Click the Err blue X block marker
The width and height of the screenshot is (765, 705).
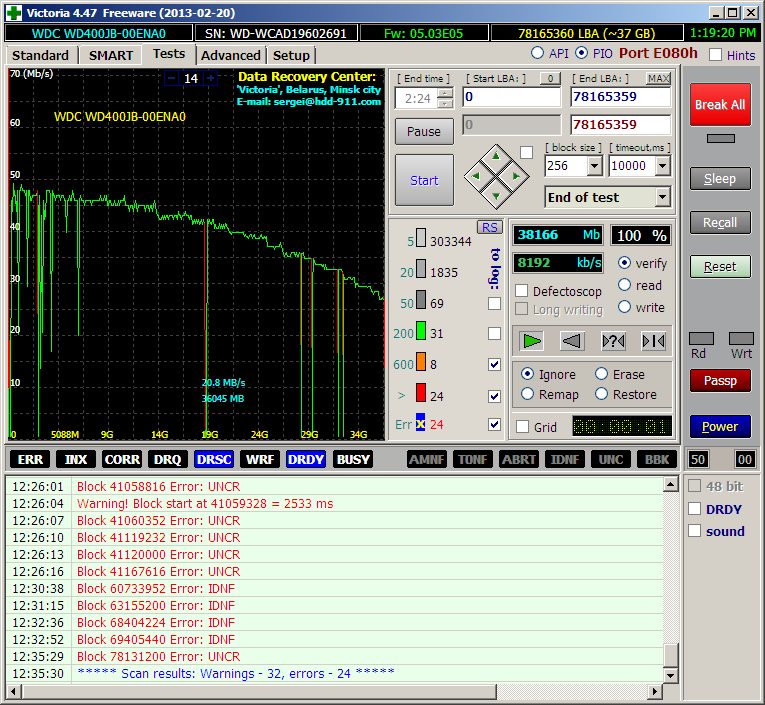click(x=421, y=423)
